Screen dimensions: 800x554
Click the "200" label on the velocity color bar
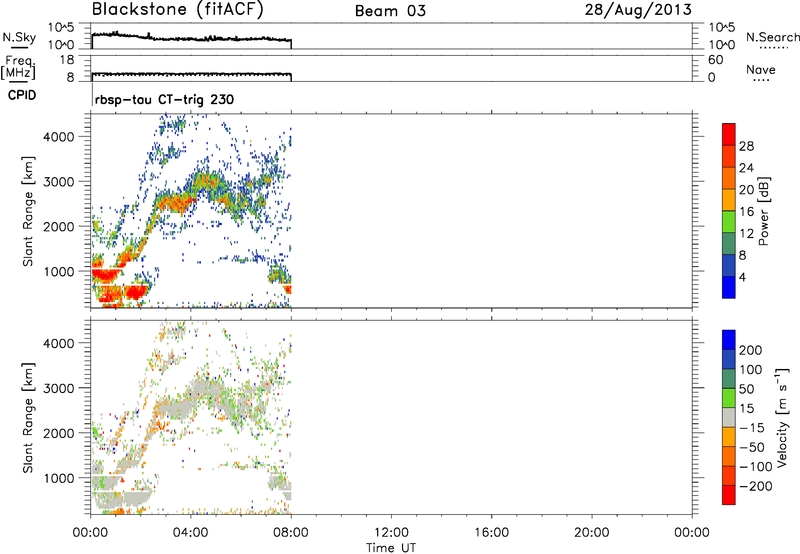tap(750, 350)
